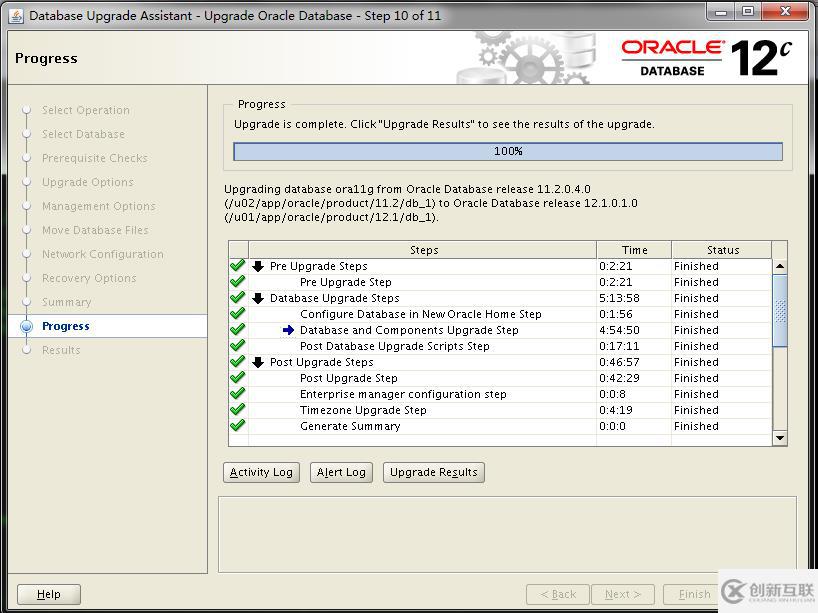Viewport: 818px width, 613px height.
Task: Click the Steps column header
Action: click(423, 250)
